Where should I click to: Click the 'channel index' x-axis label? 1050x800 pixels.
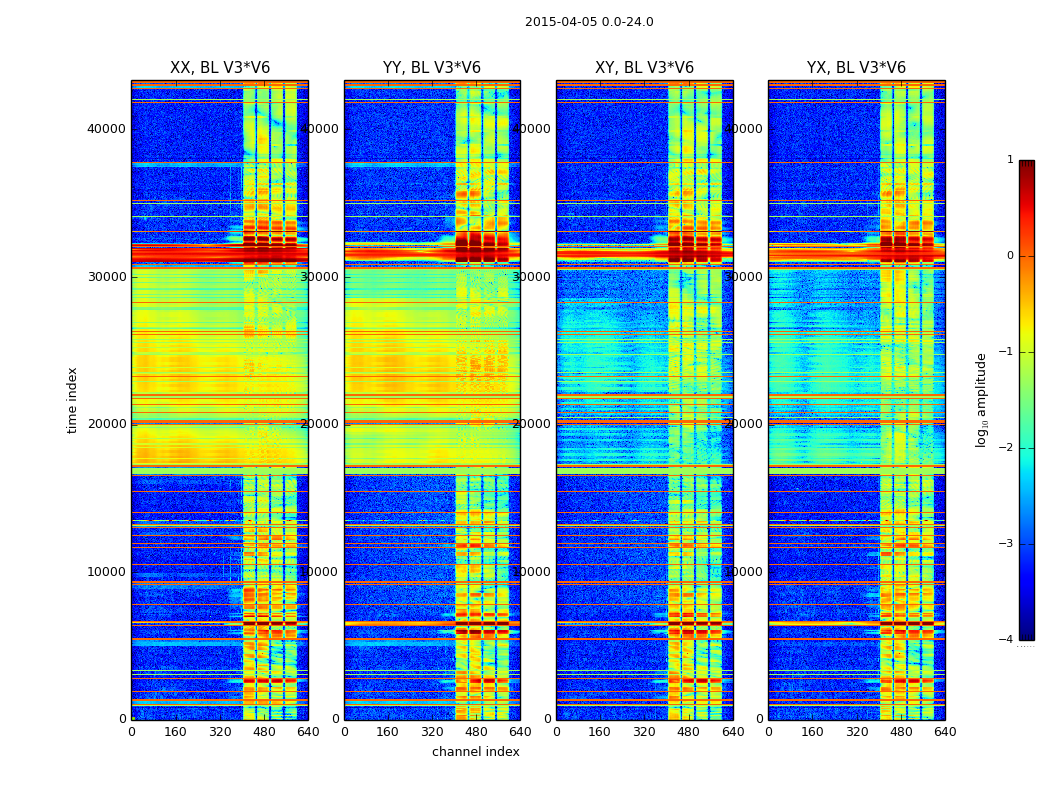(475, 752)
